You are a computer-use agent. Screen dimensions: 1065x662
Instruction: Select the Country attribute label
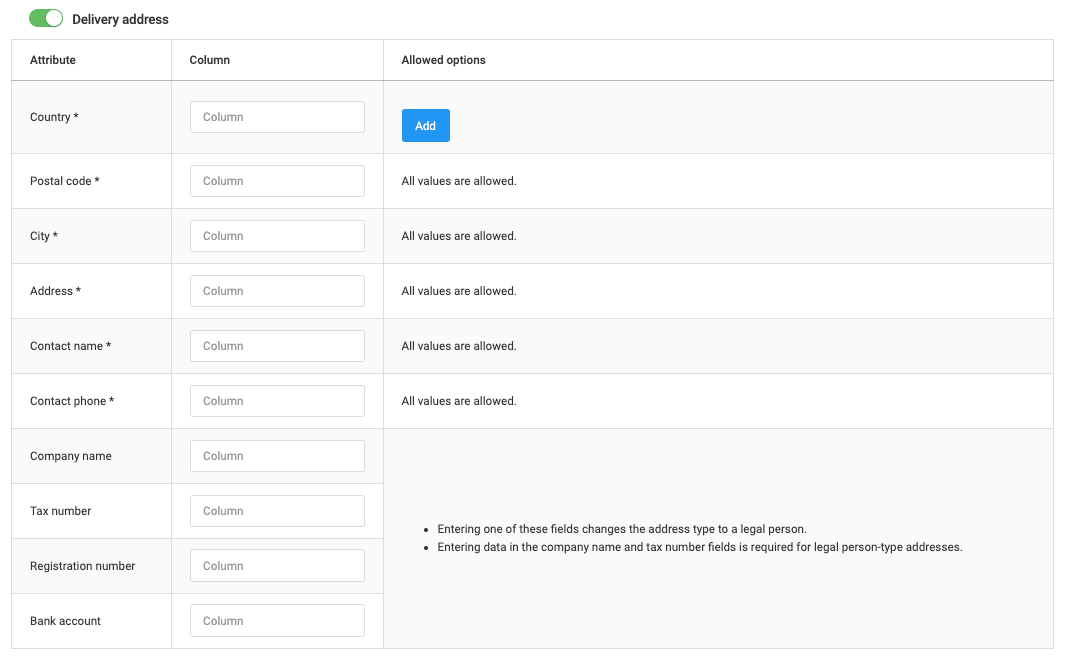(54, 116)
